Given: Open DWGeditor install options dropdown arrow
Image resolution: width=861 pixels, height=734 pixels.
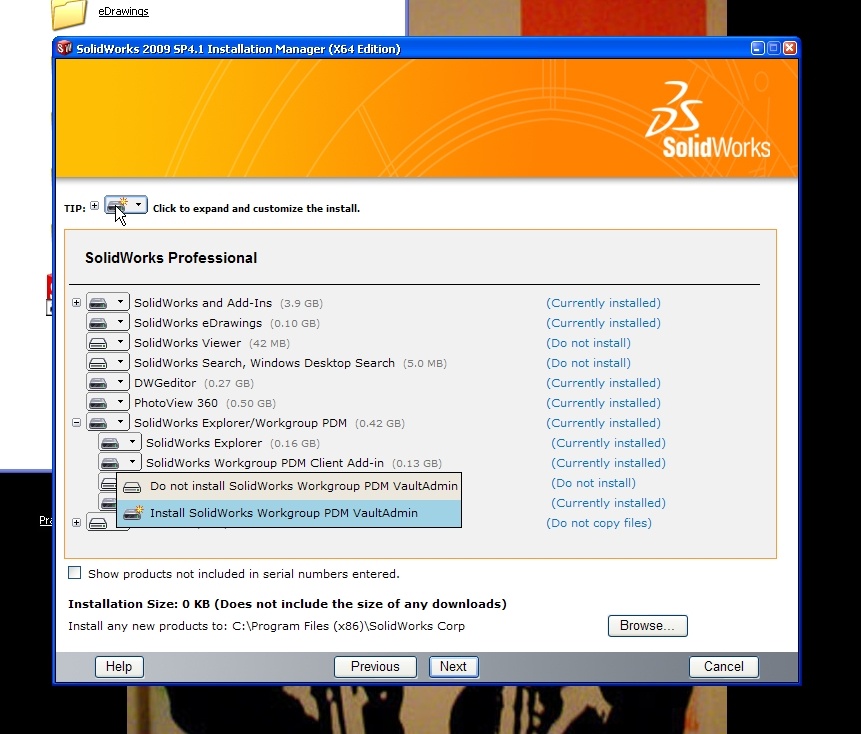Looking at the screenshot, I should click(x=120, y=383).
